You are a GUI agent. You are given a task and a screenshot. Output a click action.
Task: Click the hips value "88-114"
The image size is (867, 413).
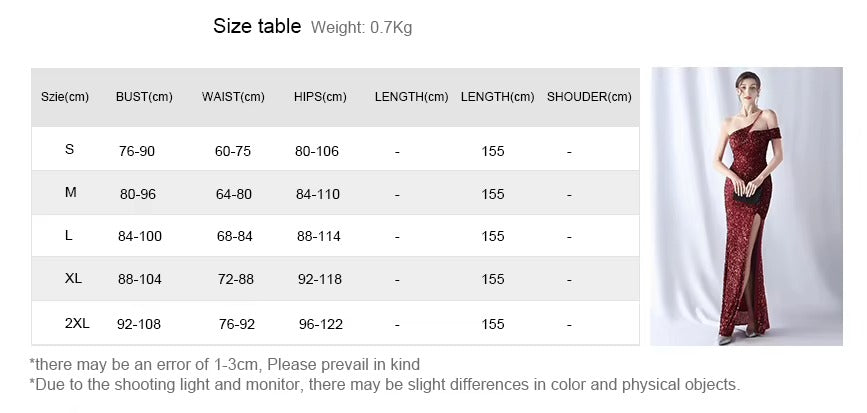click(x=319, y=236)
